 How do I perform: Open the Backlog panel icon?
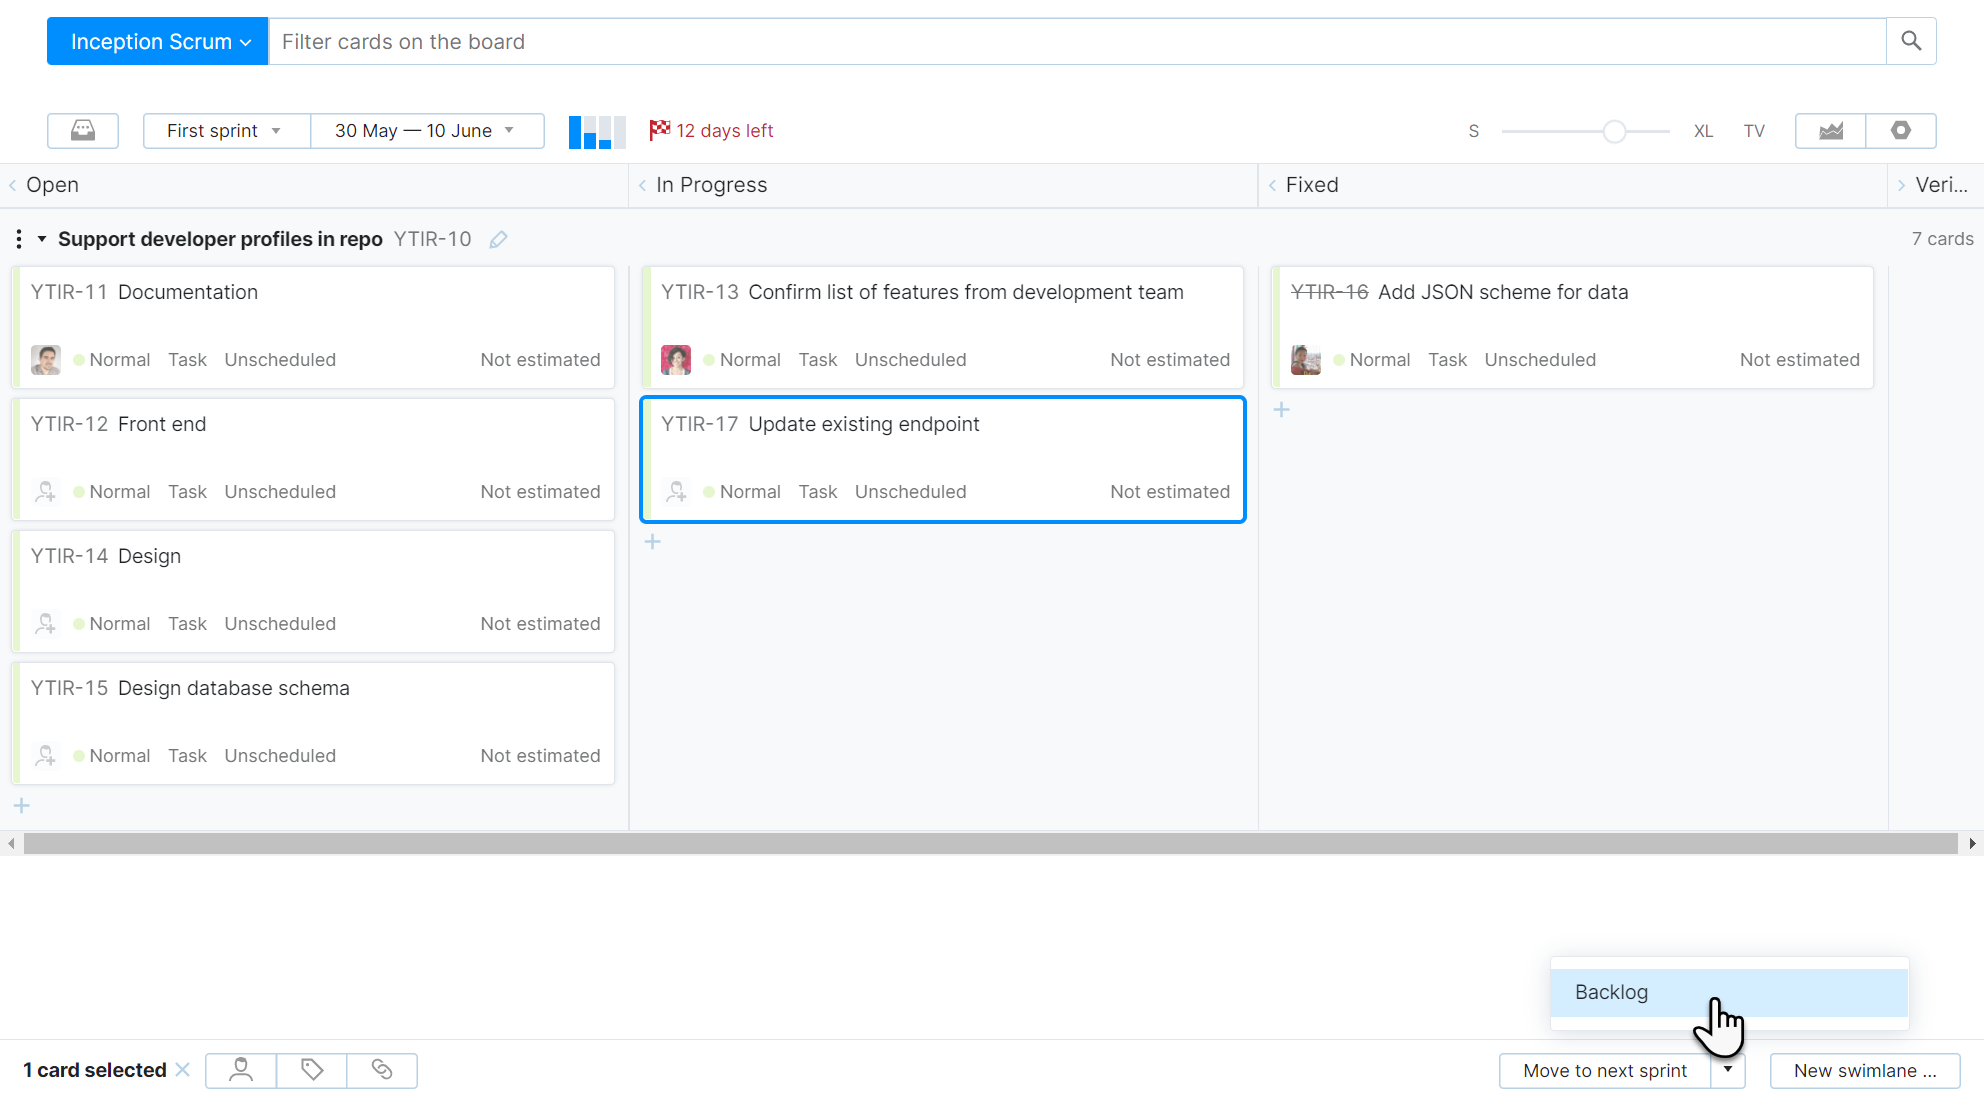[x=83, y=130]
